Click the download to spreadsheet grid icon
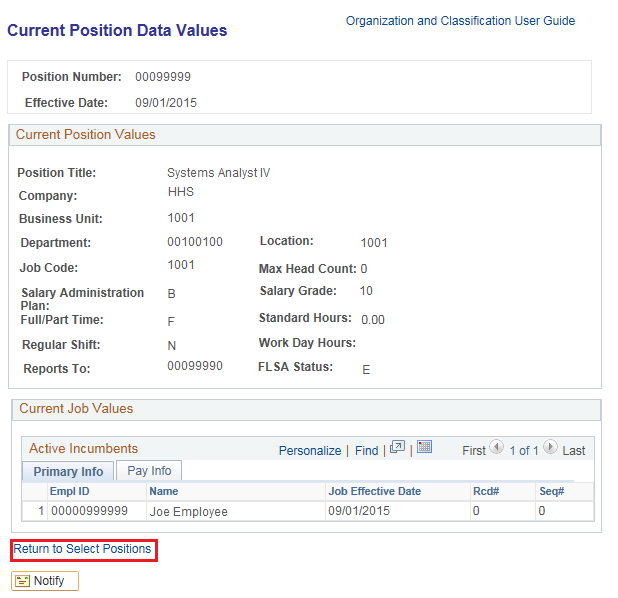Screen dimensions: 618x598 click(424, 449)
